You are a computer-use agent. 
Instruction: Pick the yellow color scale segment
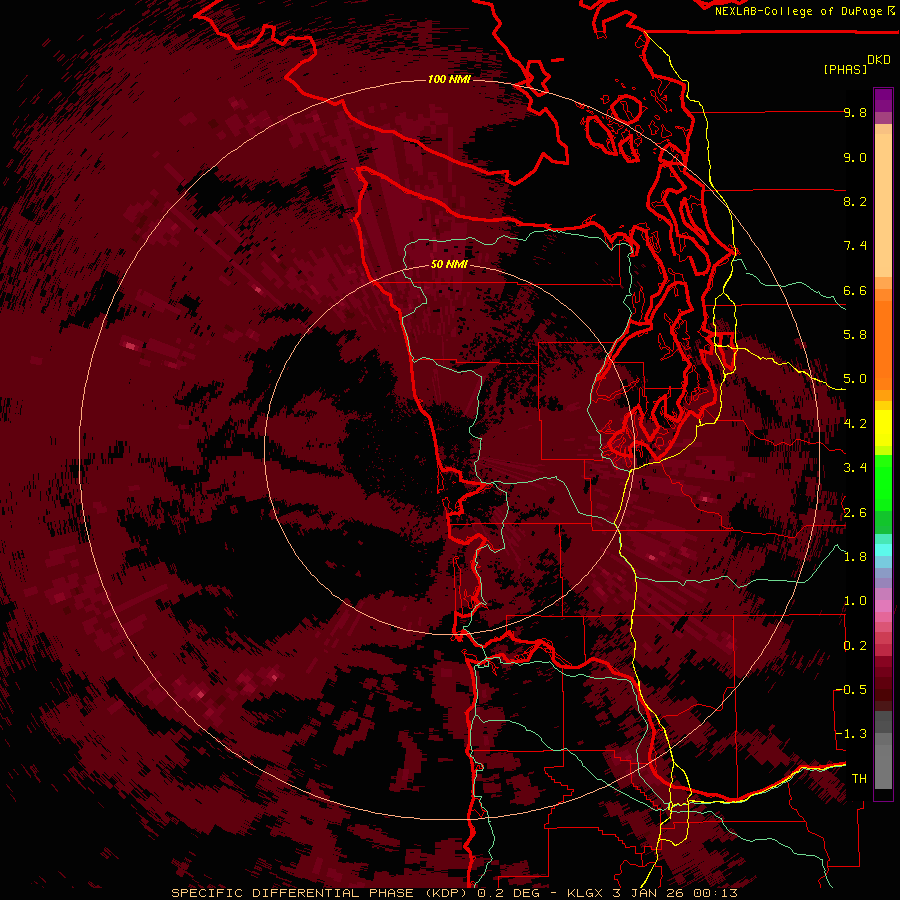[883, 427]
